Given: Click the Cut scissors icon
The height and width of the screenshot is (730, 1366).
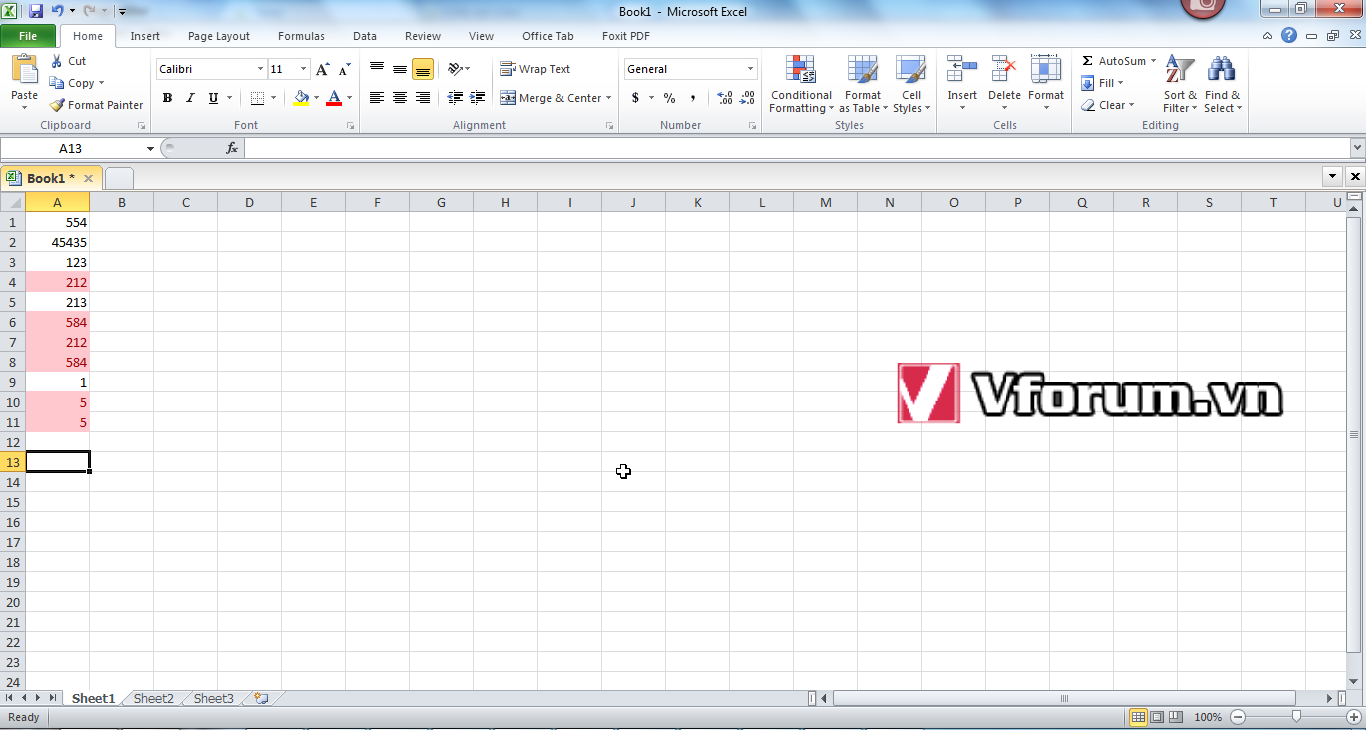Looking at the screenshot, I should point(57,61).
